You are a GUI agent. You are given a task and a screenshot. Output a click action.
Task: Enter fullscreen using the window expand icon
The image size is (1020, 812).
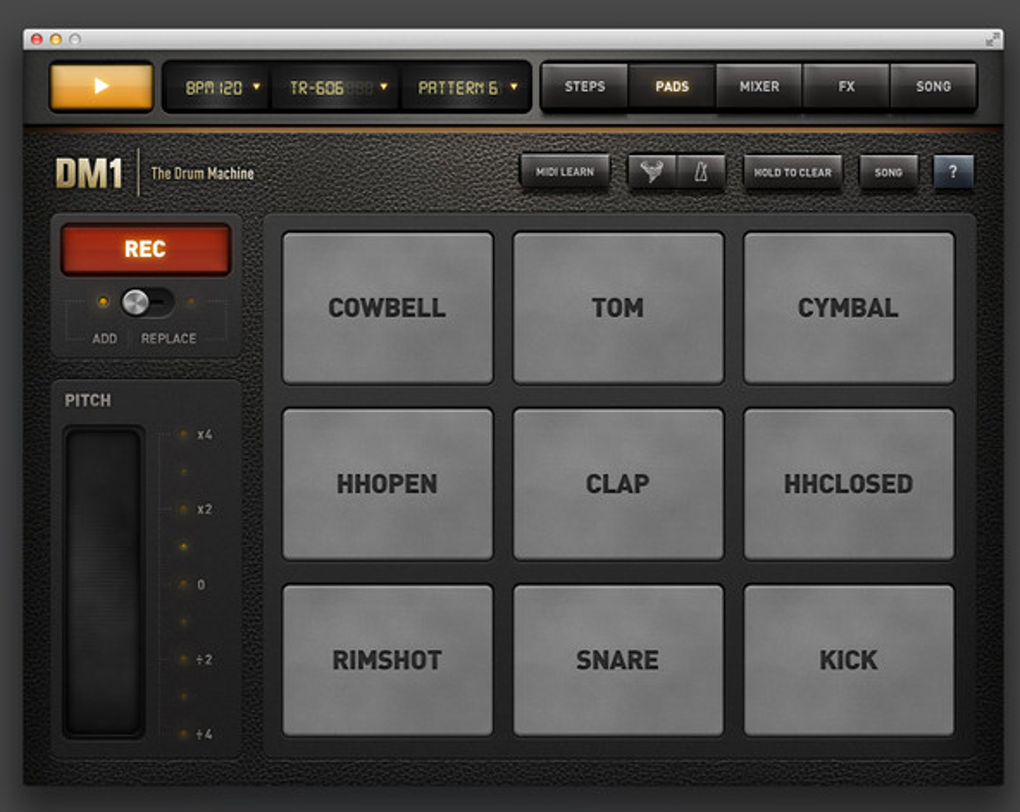click(x=992, y=40)
